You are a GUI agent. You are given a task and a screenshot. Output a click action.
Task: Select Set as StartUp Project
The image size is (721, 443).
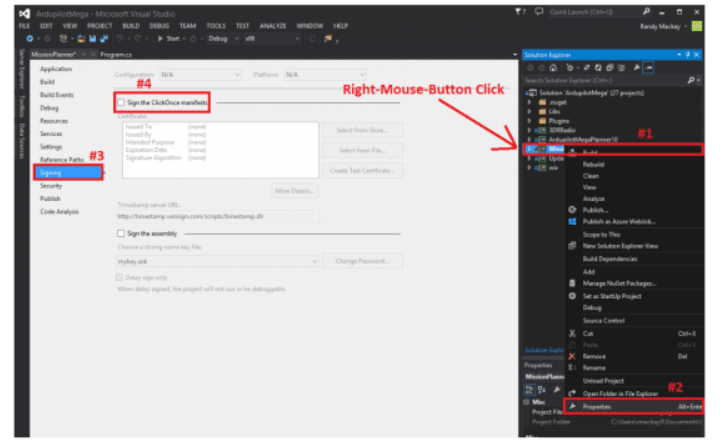point(635,296)
